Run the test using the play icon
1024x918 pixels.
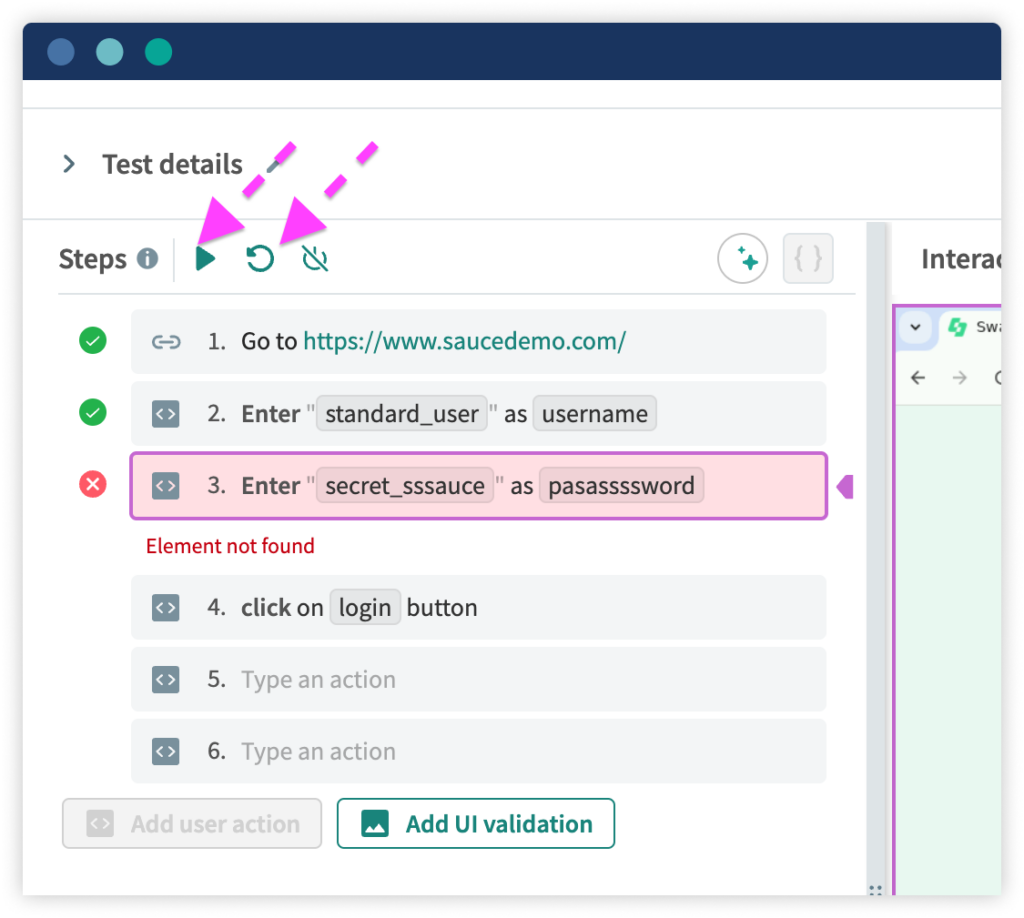click(x=207, y=258)
